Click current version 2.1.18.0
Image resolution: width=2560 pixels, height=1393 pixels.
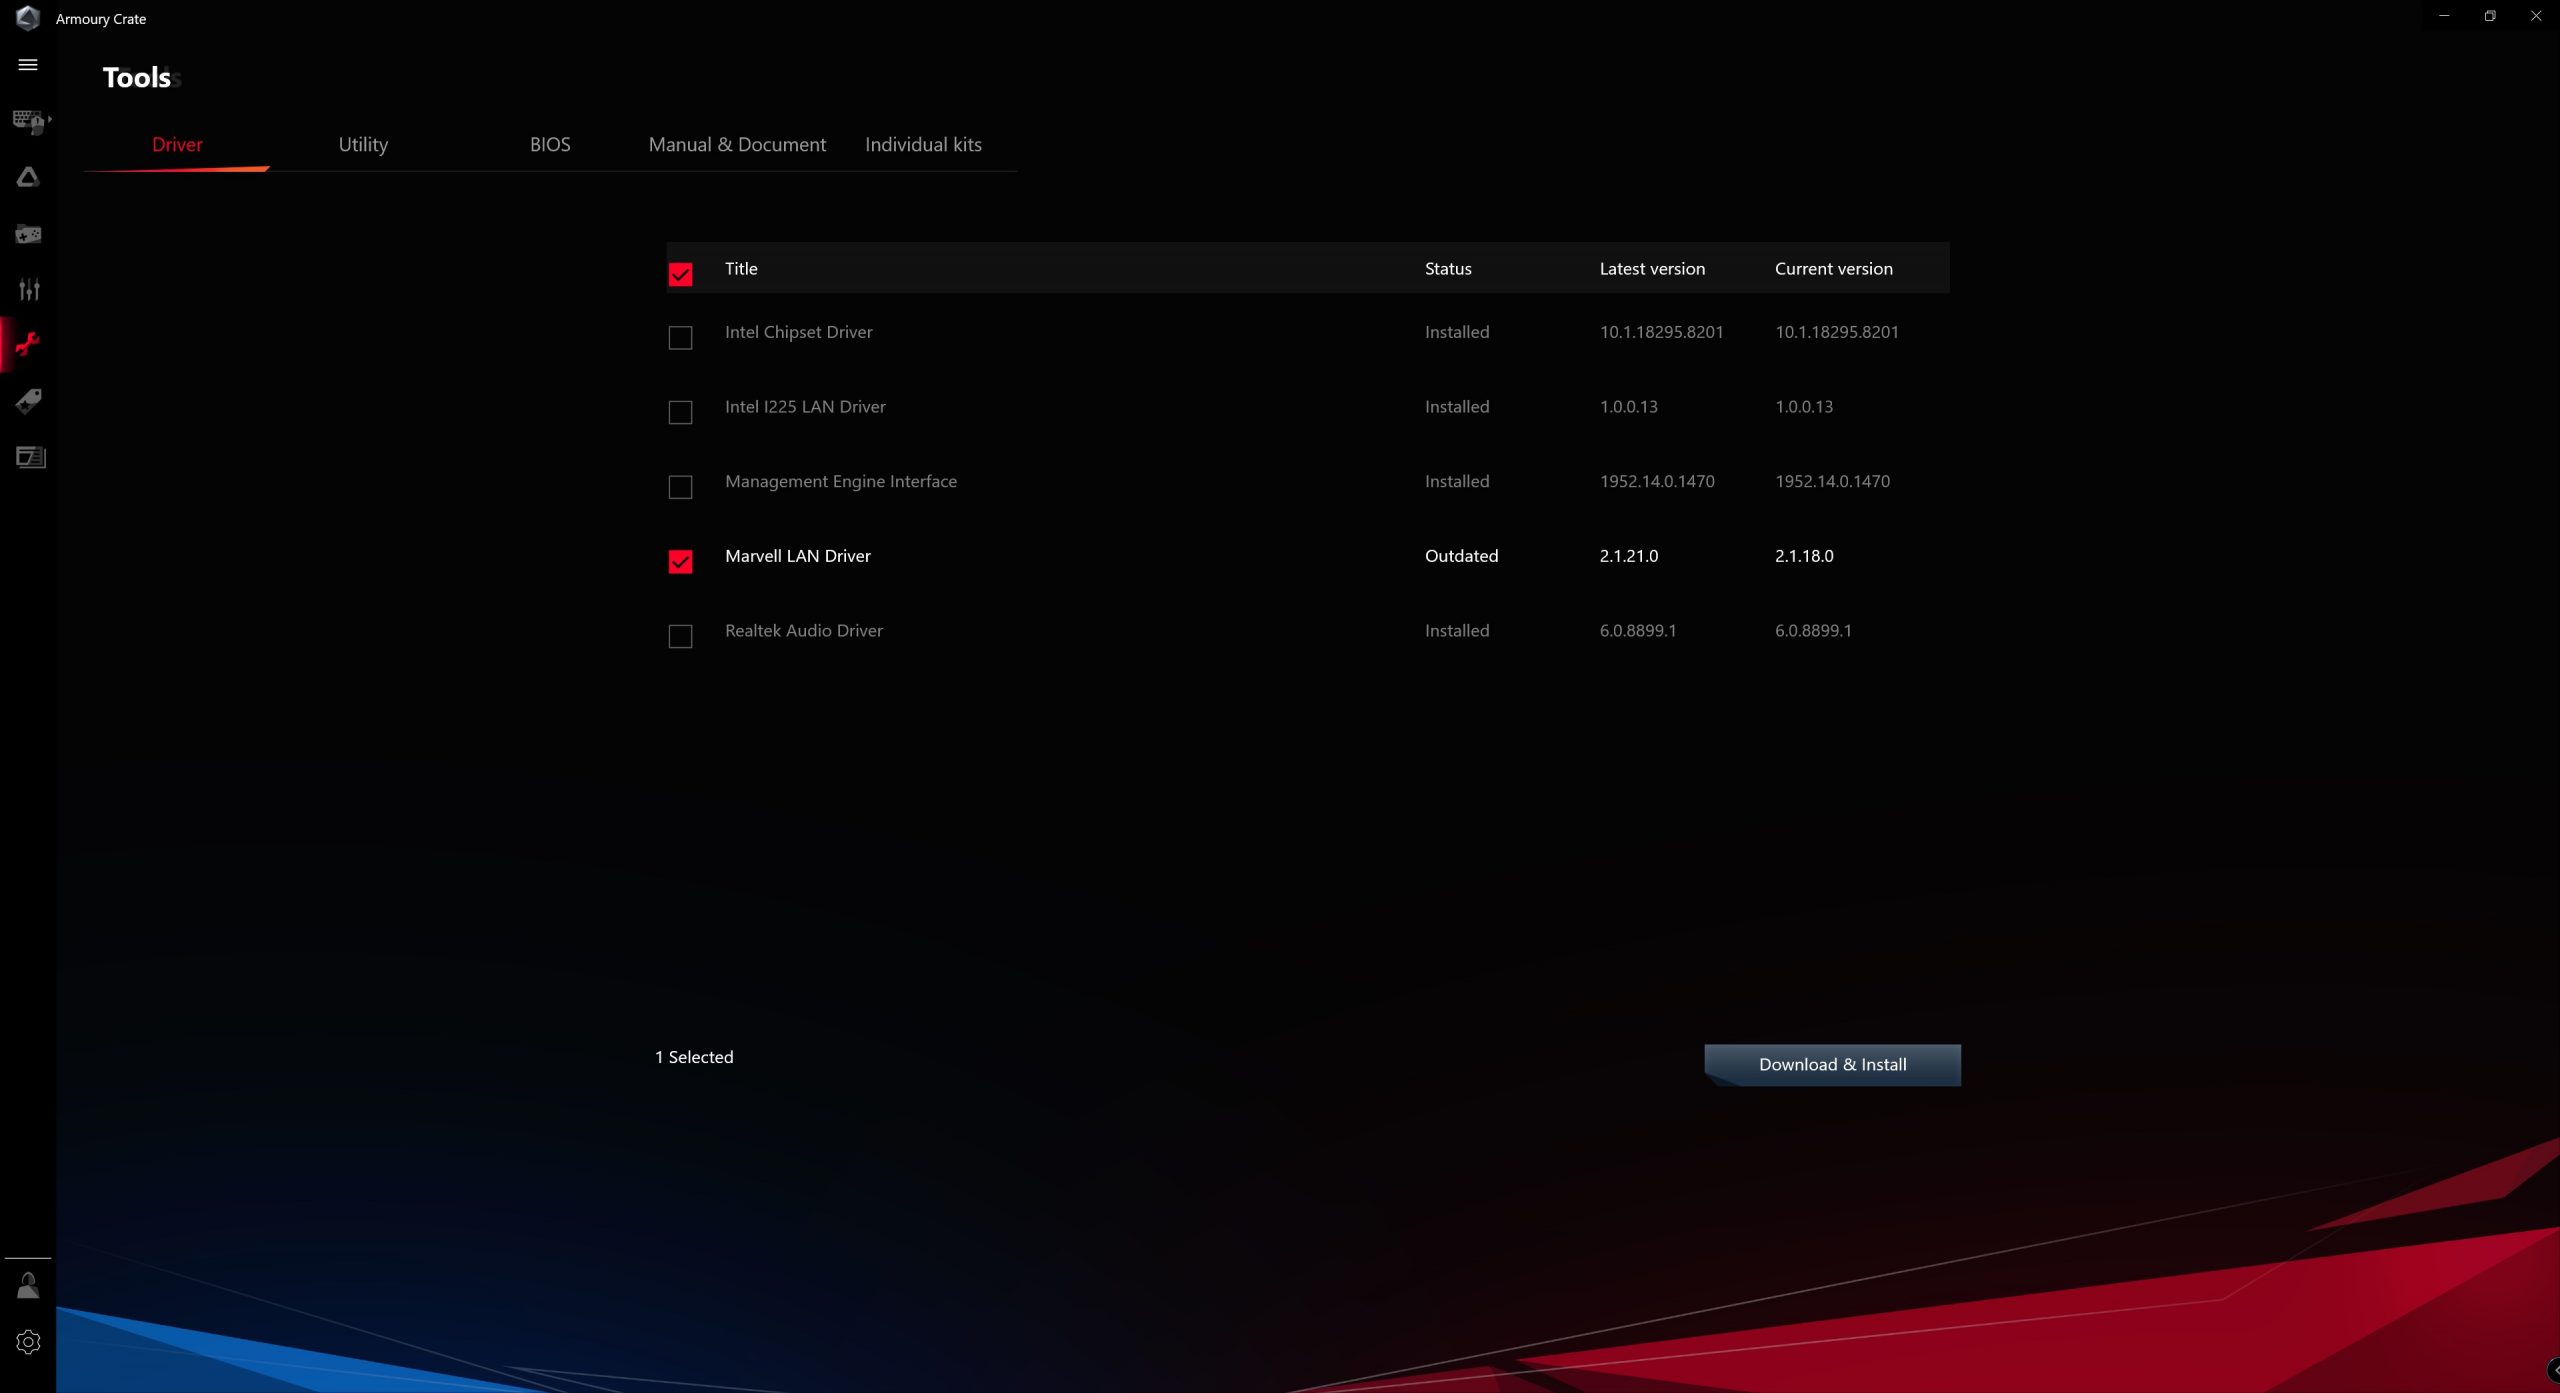pyautogui.click(x=1804, y=556)
